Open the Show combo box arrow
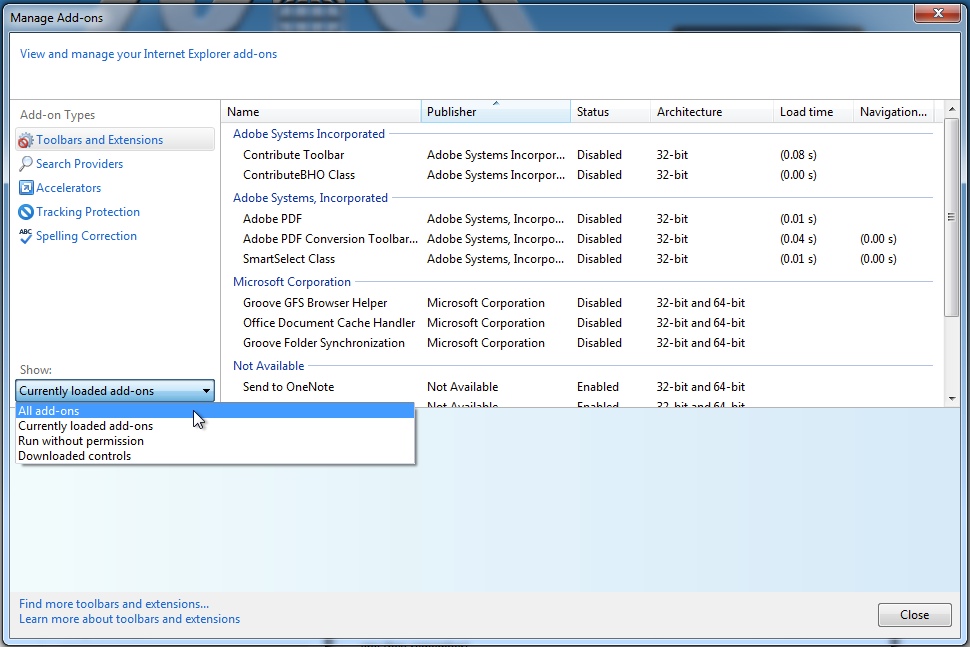The width and height of the screenshot is (970, 647). click(206, 391)
